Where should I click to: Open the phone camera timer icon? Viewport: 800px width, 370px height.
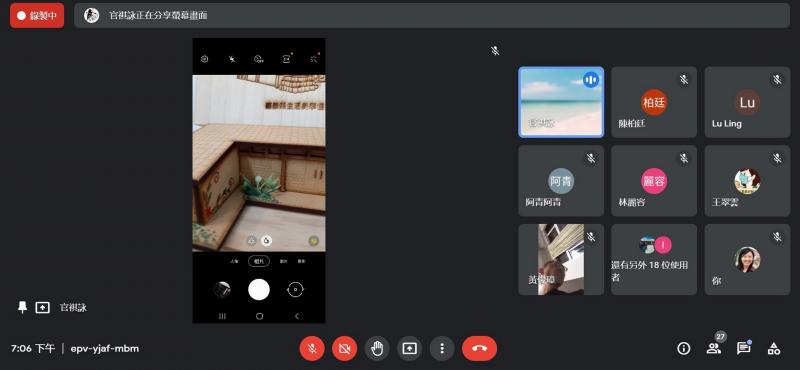259,59
